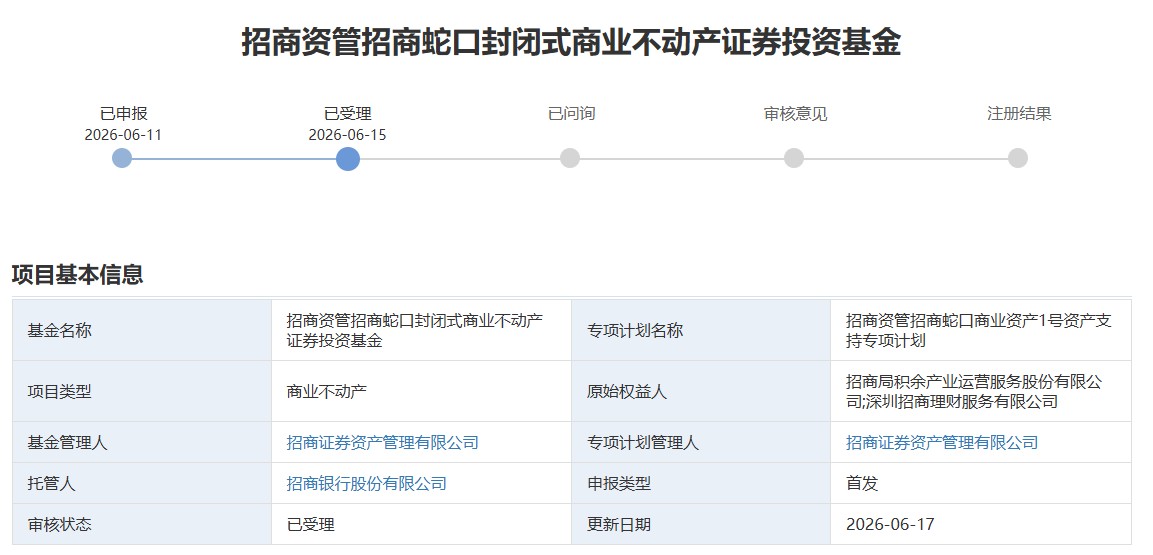Click the 原始权益人 label cell
The width and height of the screenshot is (1153, 555).
[702, 391]
